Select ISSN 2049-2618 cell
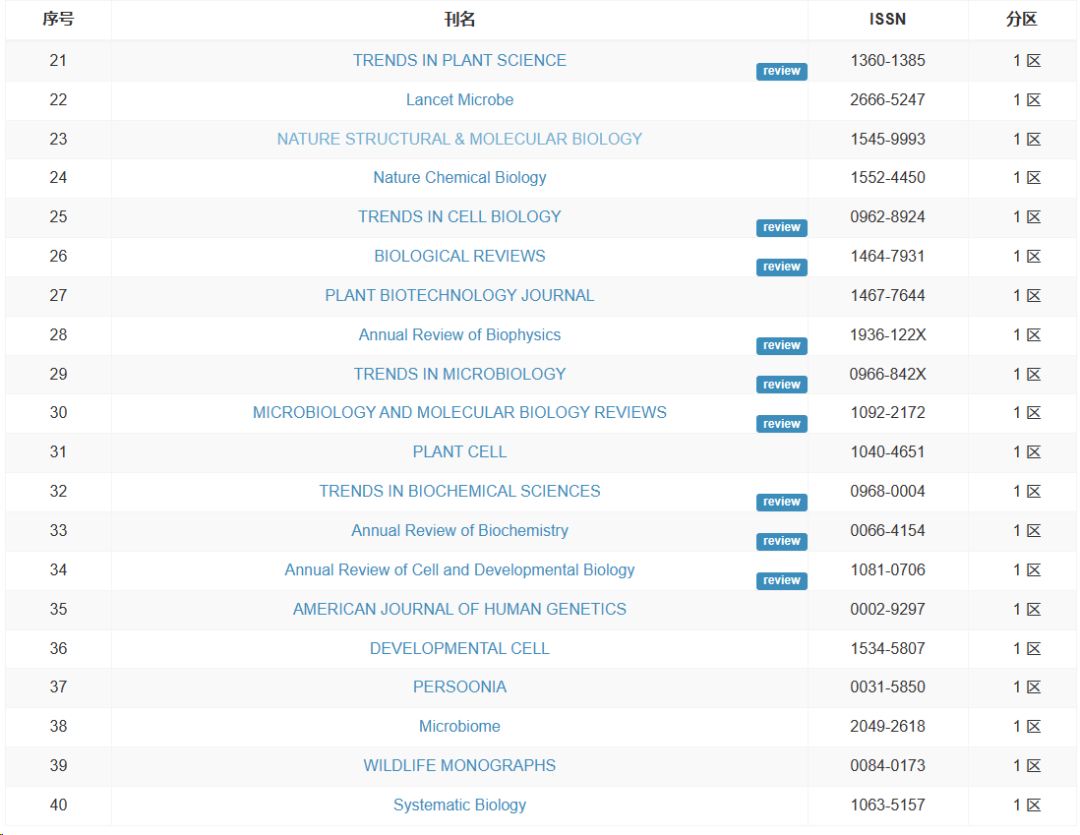The width and height of the screenshot is (1080, 835). (x=887, y=726)
